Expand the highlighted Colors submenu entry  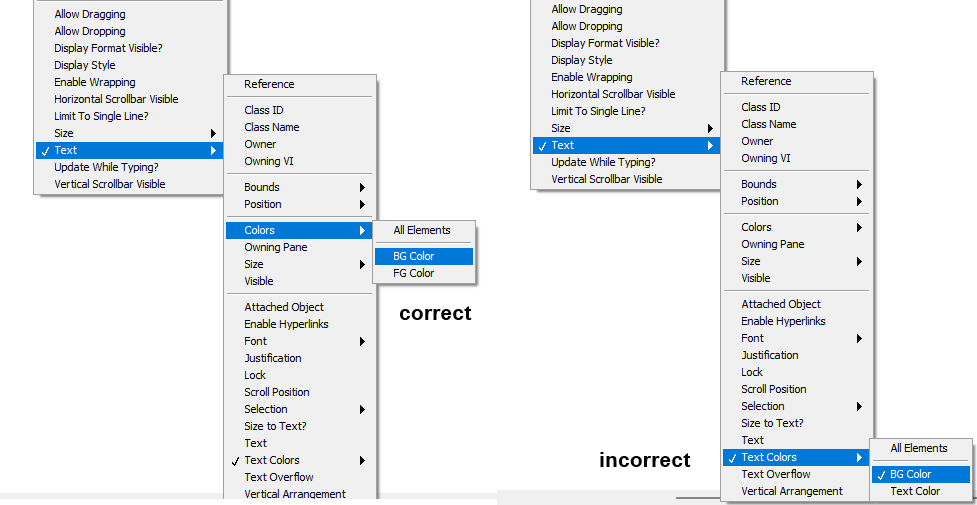pyautogui.click(x=258, y=230)
